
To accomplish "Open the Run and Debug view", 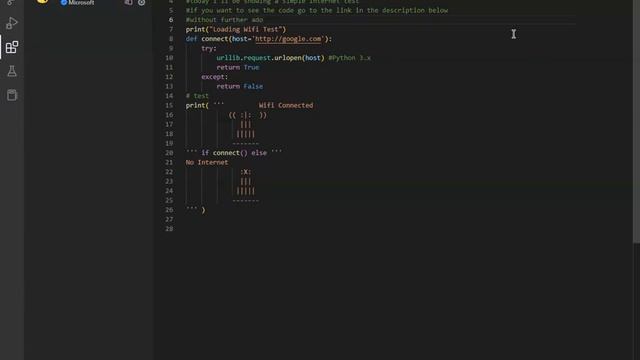I will tap(12, 23).
